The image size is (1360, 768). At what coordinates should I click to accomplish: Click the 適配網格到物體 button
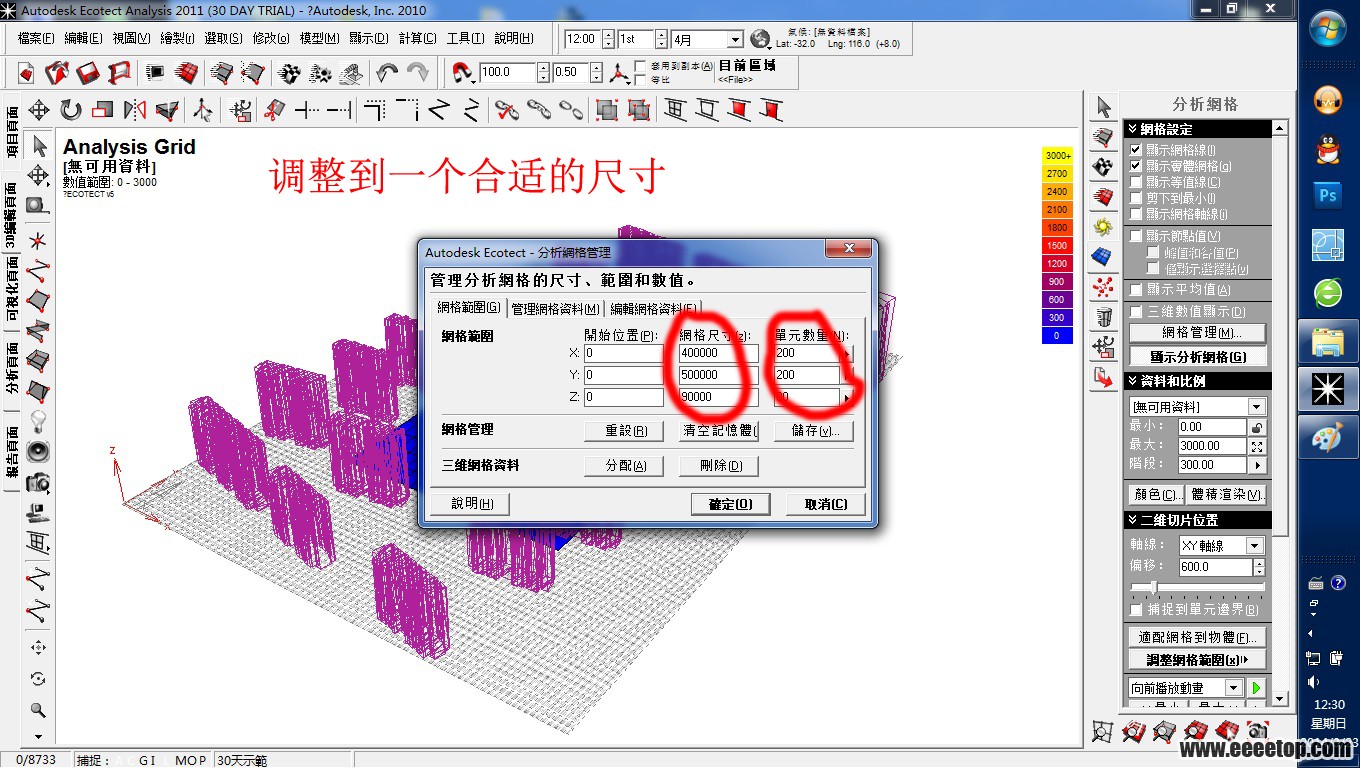click(1198, 637)
